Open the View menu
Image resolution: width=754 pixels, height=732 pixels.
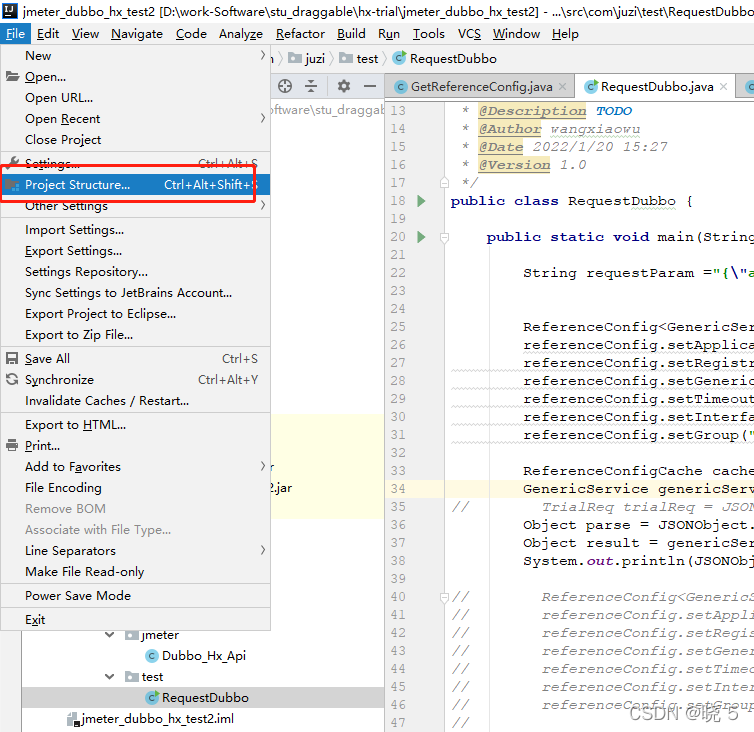85,34
